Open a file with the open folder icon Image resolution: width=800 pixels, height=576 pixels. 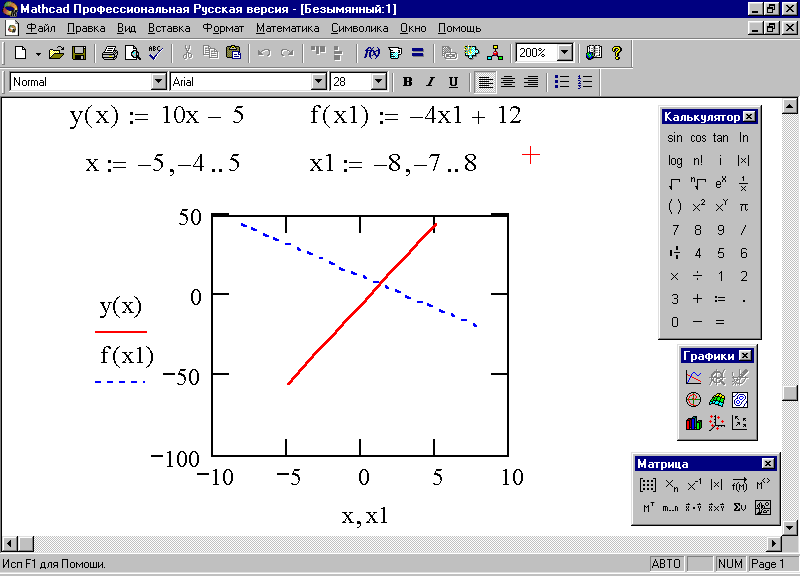tap(56, 53)
